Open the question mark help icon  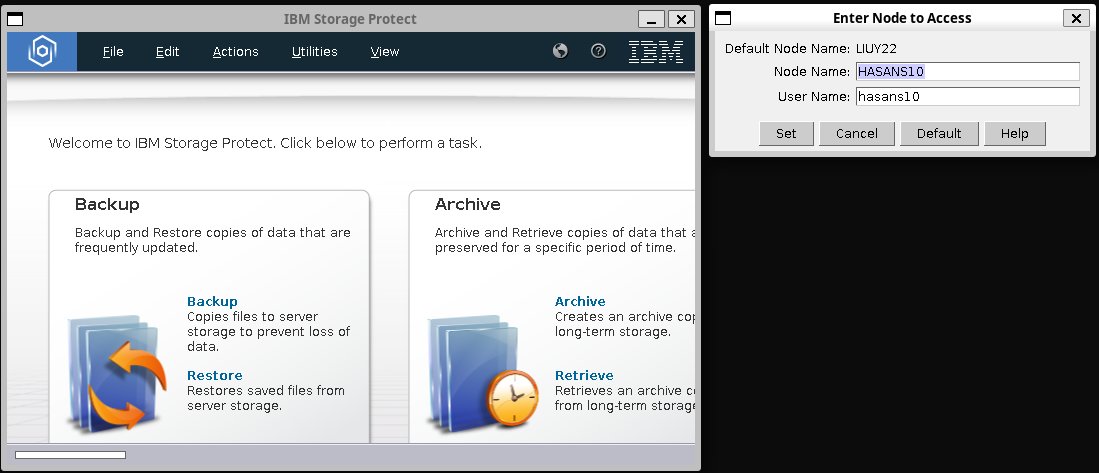point(598,50)
